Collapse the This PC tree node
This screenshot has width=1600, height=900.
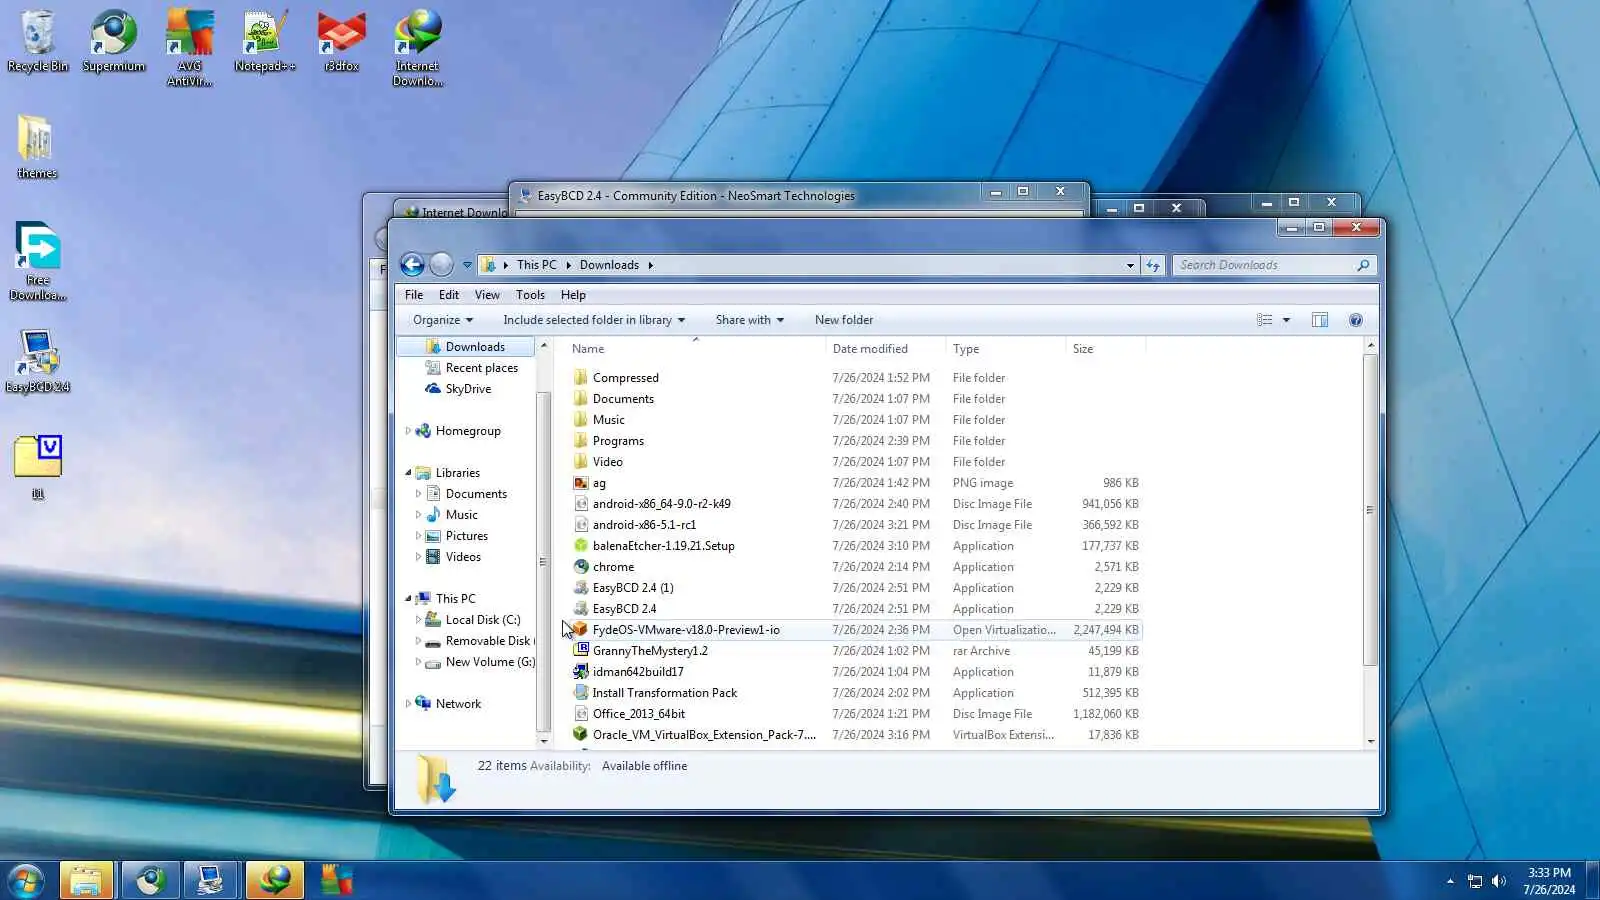[408, 599]
